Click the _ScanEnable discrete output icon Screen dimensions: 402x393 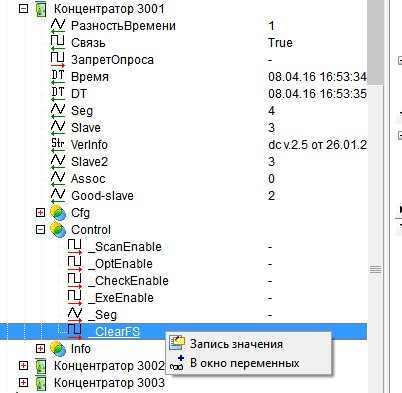pyautogui.click(x=75, y=247)
